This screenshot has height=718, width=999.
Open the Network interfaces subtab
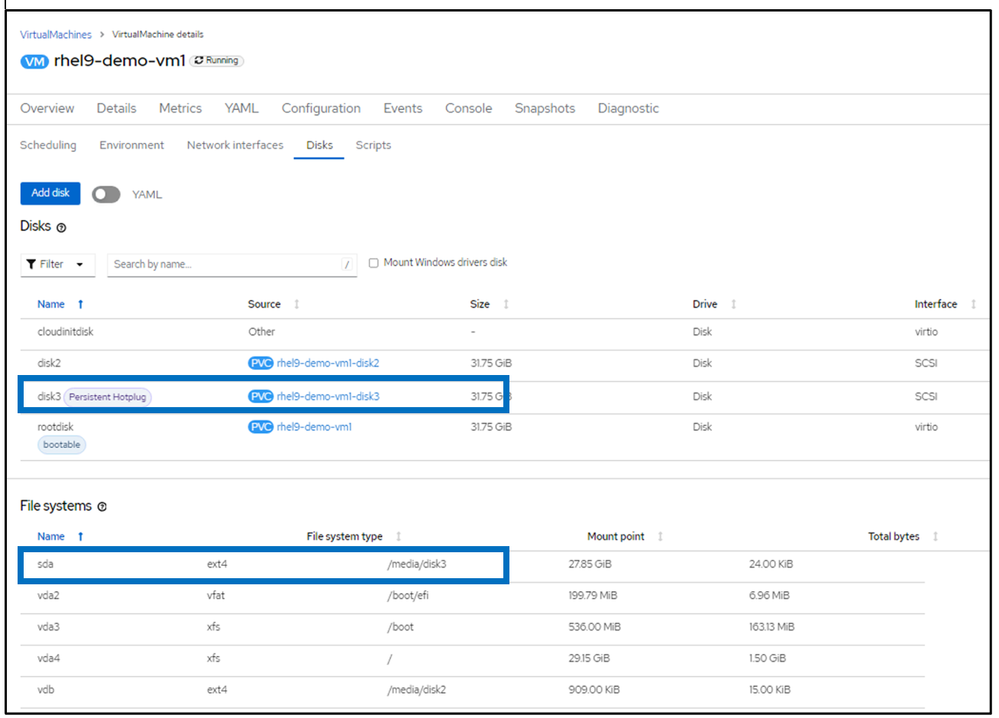pos(235,145)
